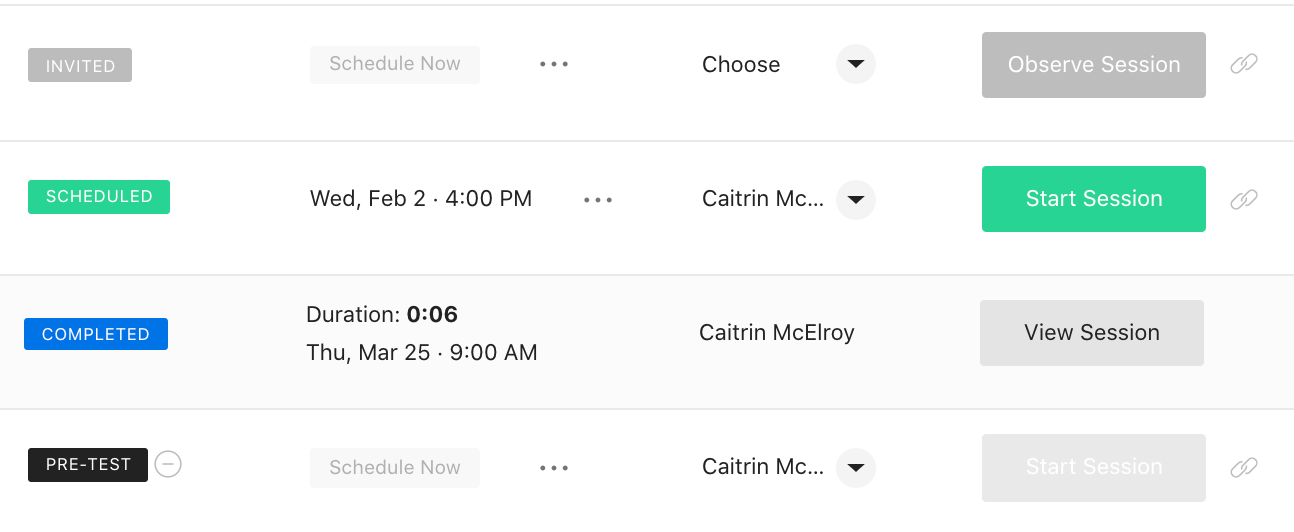1294x532 pixels.
Task: Select the SCHEDULED status badge
Action: click(99, 197)
